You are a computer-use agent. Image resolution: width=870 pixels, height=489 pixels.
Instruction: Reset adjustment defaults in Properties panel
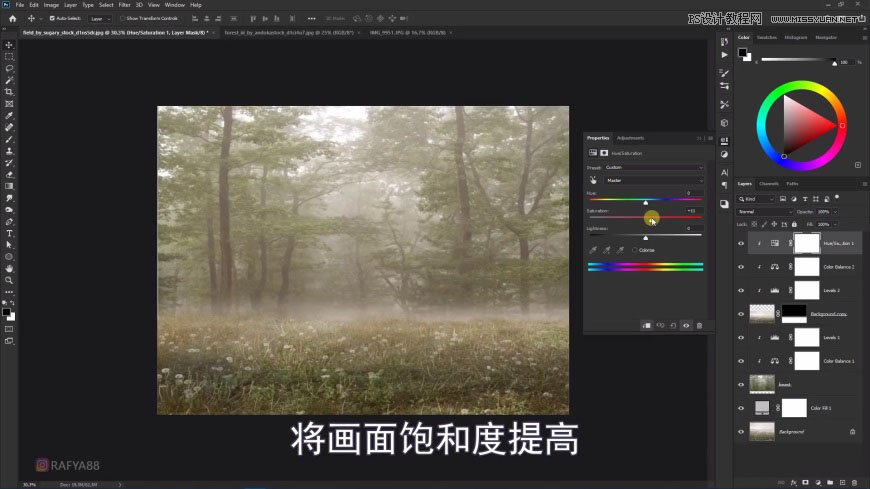click(673, 325)
